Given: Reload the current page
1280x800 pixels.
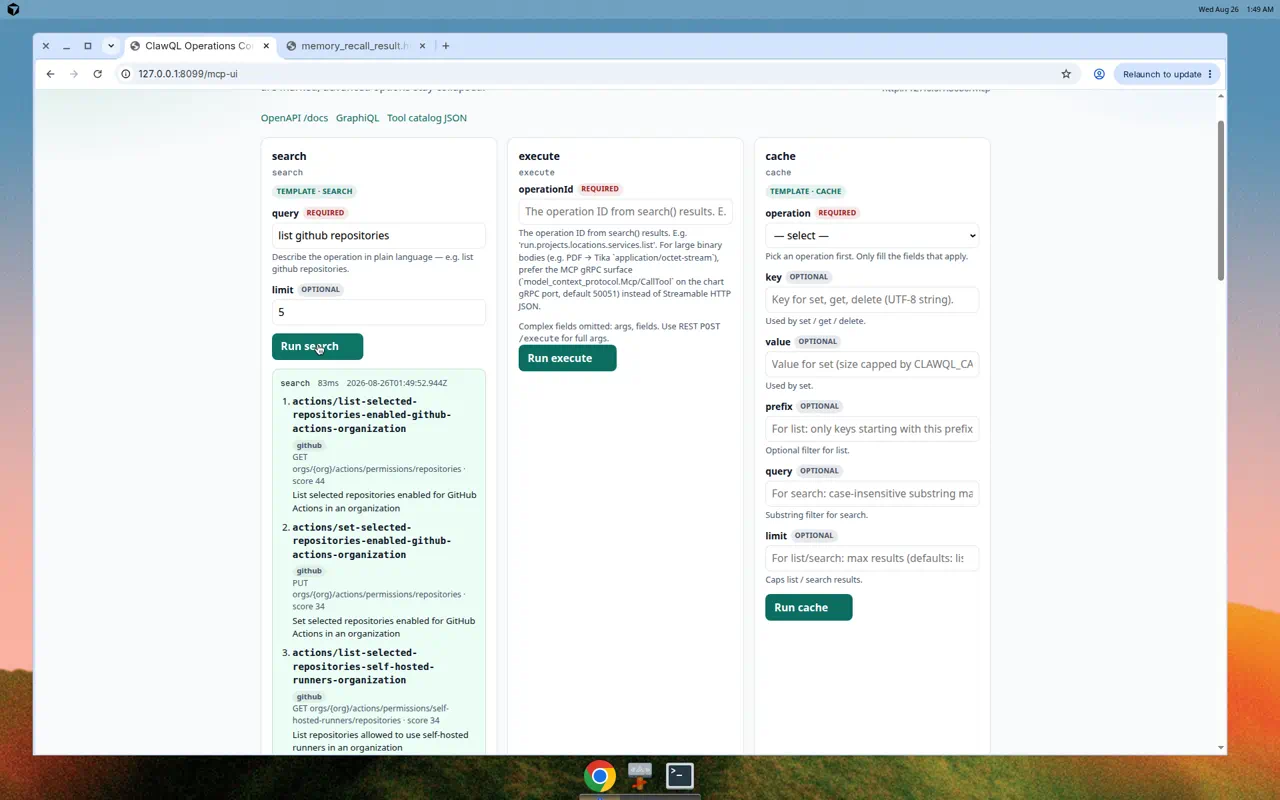Looking at the screenshot, I should click(97, 74).
